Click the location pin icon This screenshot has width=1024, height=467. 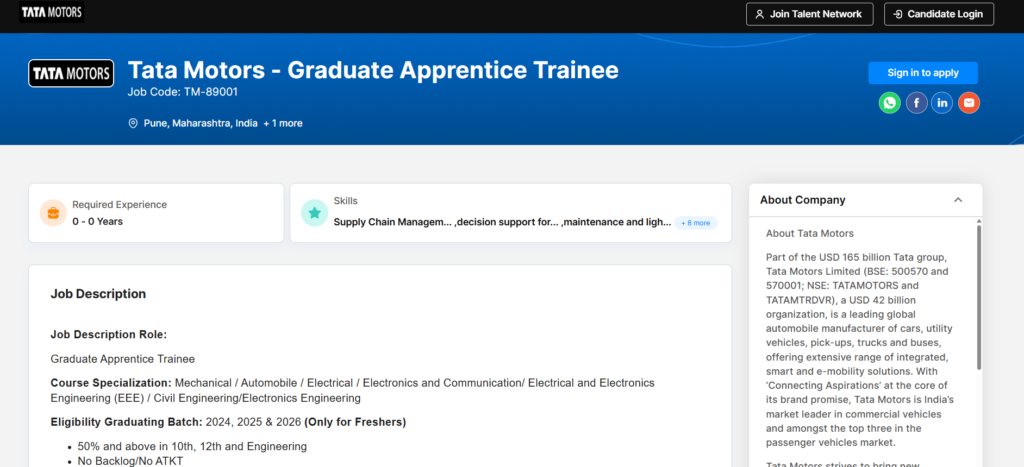133,123
